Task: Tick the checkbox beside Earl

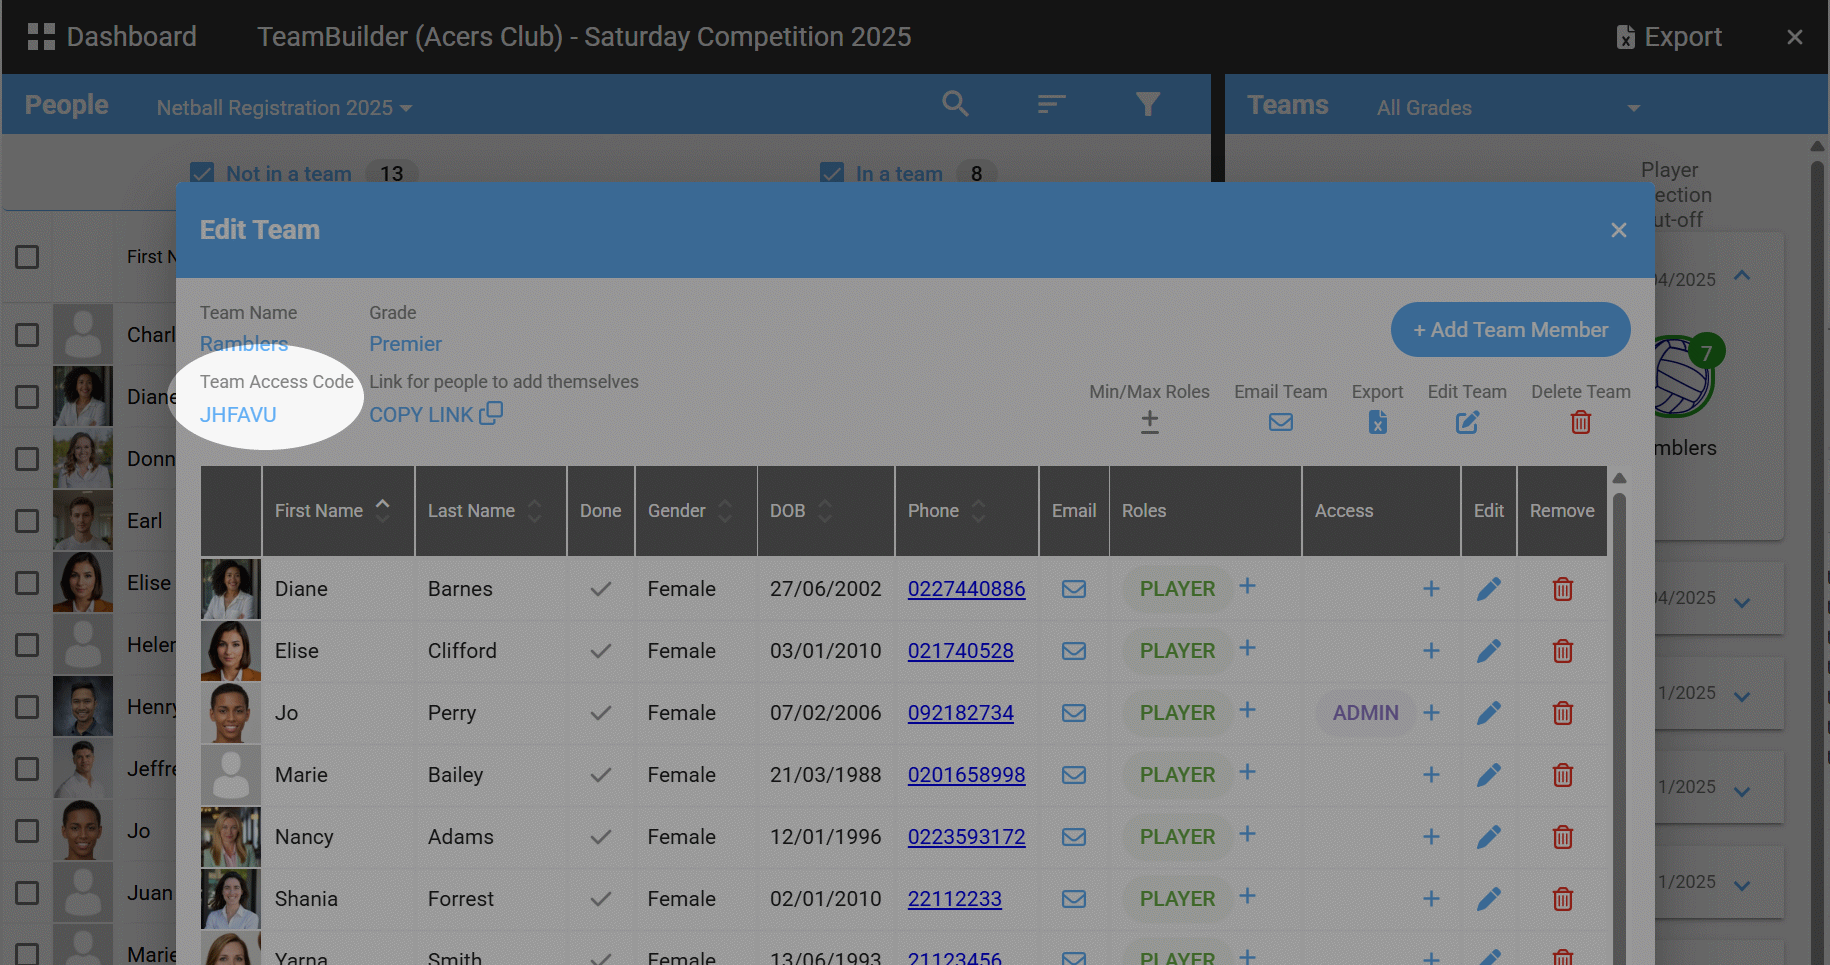Action: [27, 521]
